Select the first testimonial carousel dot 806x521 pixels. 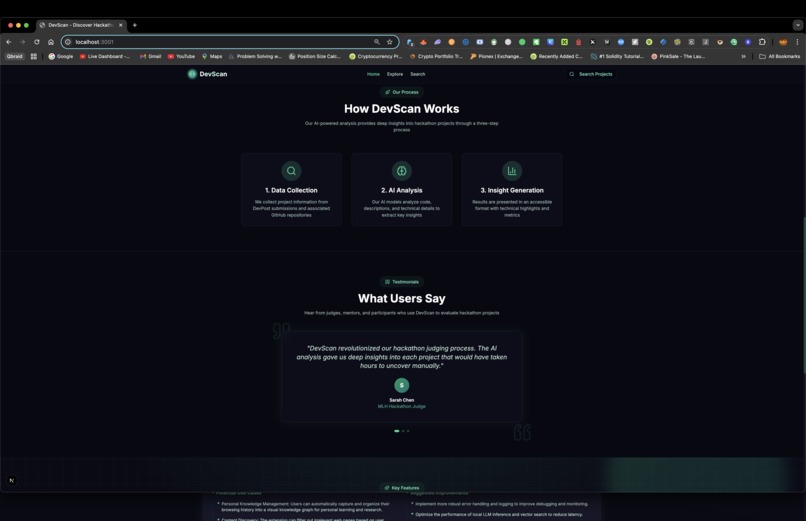pos(396,431)
